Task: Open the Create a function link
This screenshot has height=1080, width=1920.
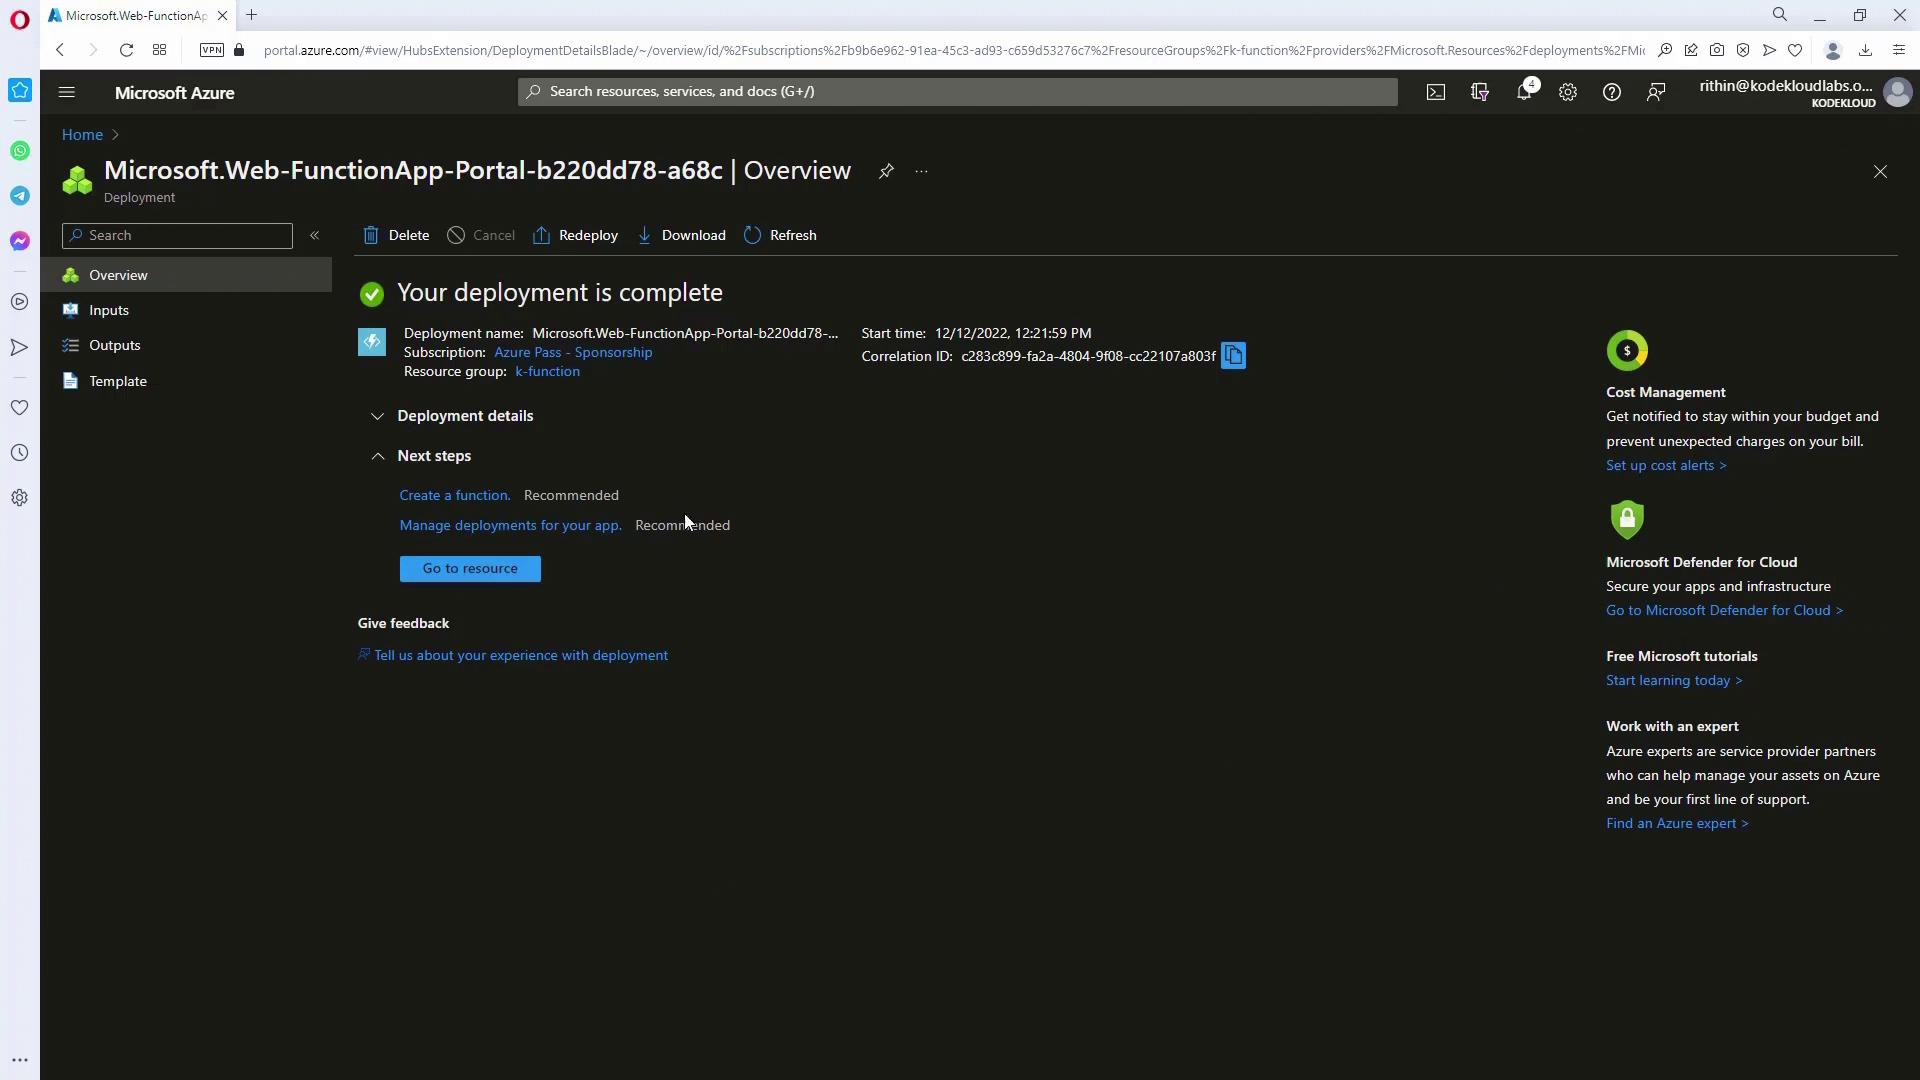Action: click(454, 495)
